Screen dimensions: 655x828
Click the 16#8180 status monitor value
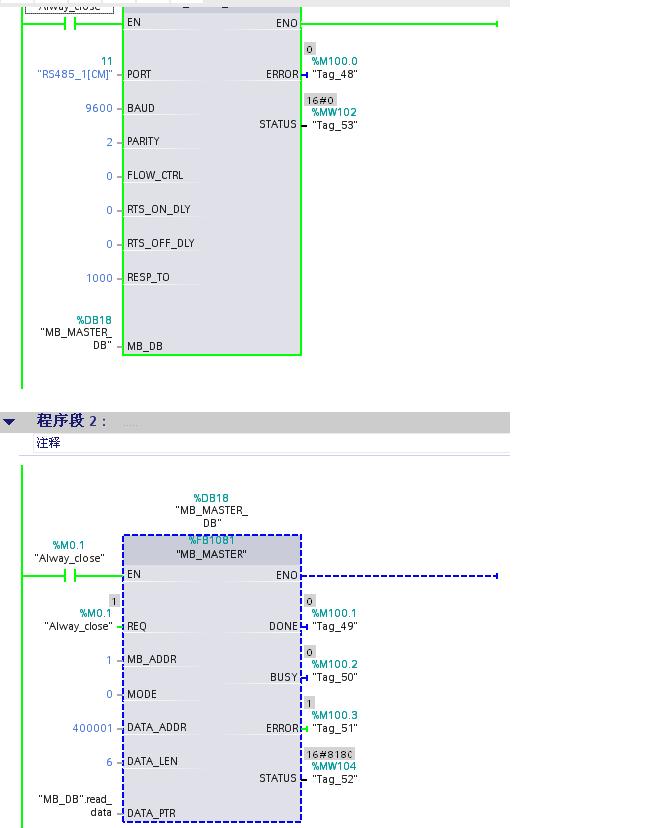click(329, 754)
